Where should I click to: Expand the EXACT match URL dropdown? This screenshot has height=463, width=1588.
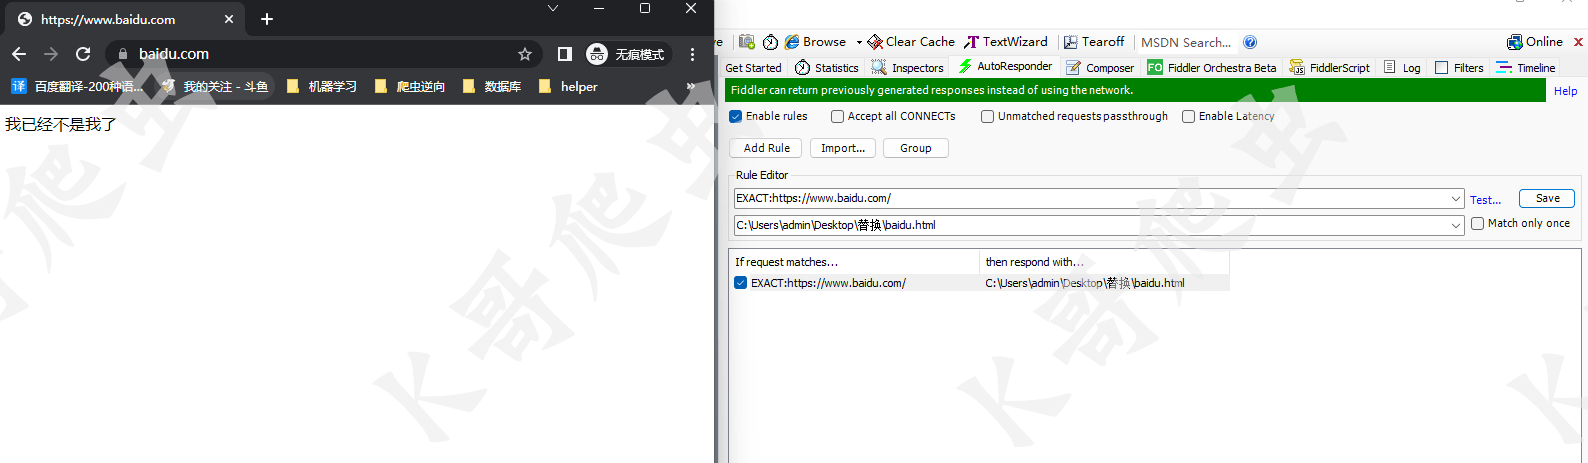click(x=1456, y=199)
